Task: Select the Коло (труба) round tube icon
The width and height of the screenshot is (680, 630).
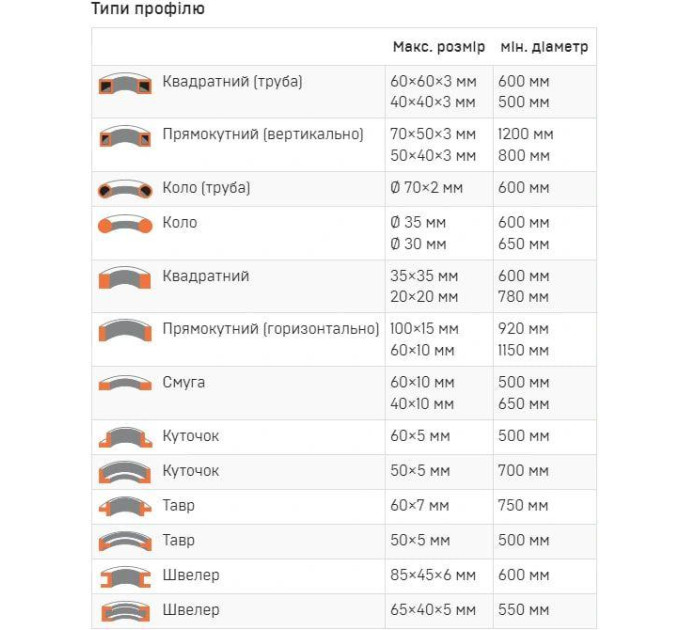Action: [x=125, y=189]
